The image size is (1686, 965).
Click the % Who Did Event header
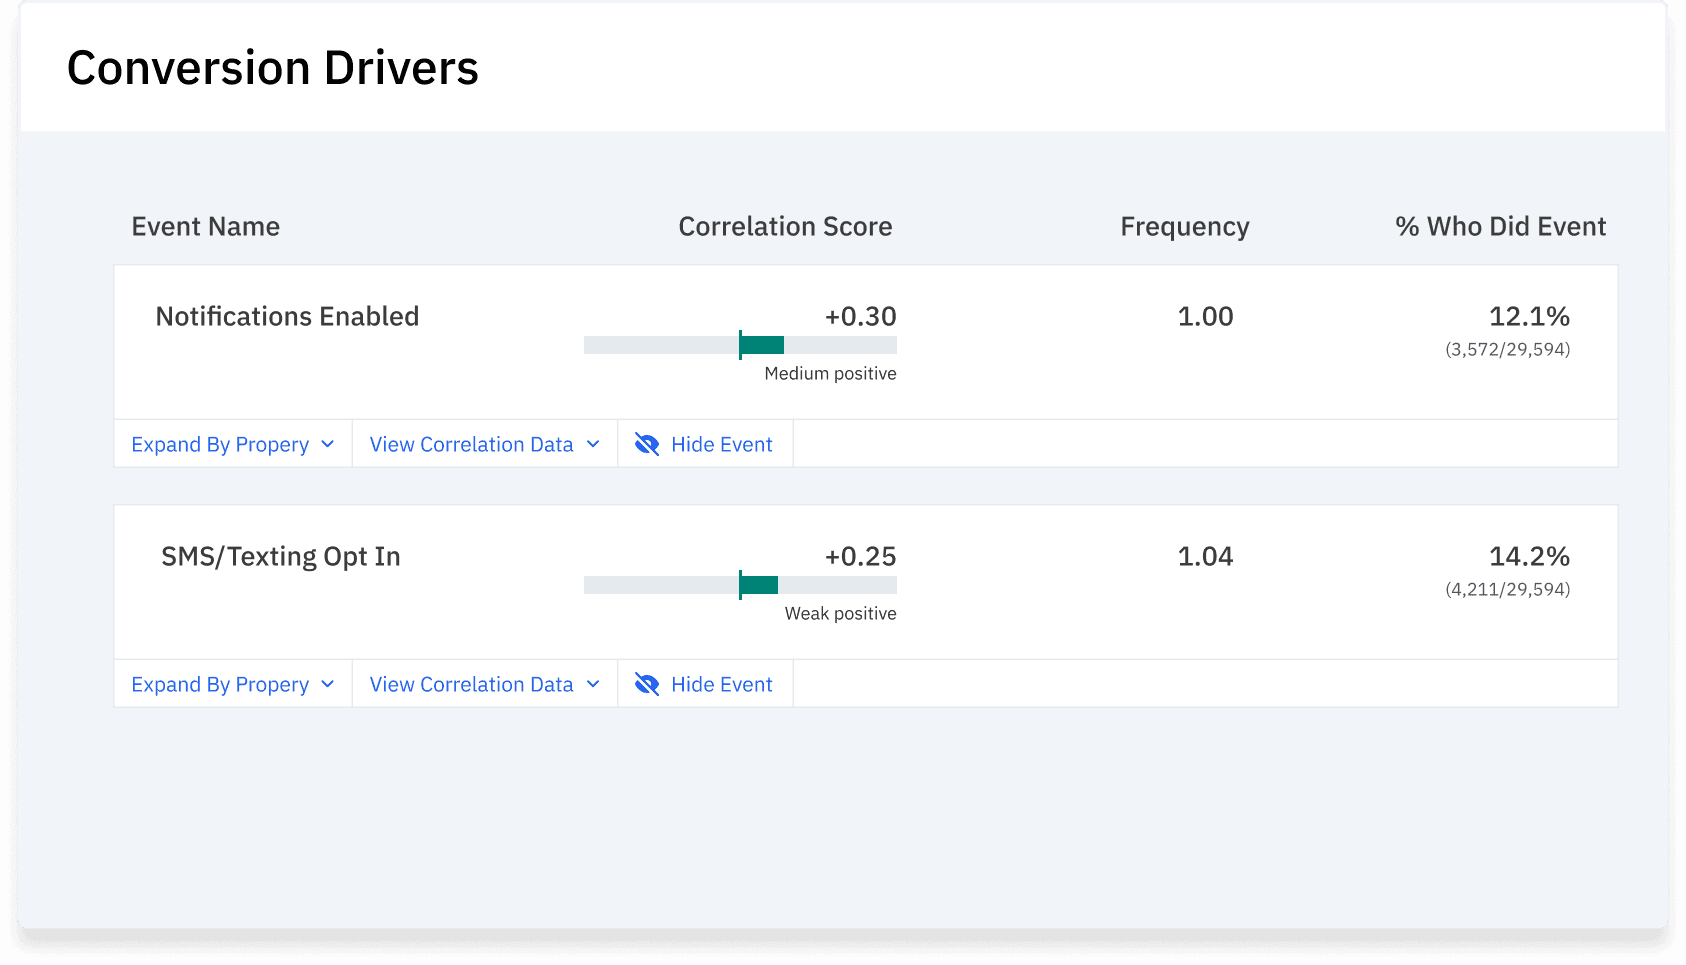(1500, 227)
